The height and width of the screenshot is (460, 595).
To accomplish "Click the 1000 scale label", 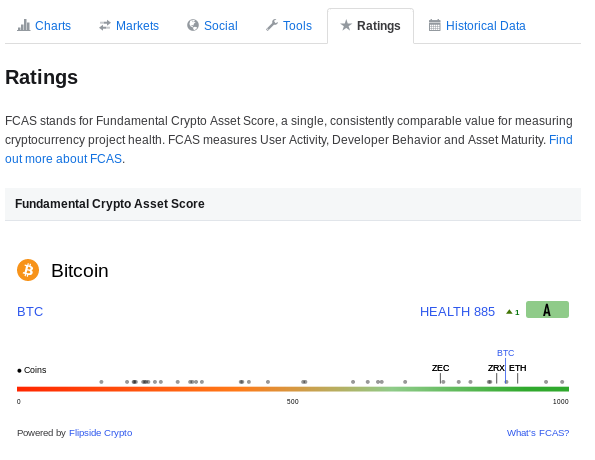I will pos(561,402).
